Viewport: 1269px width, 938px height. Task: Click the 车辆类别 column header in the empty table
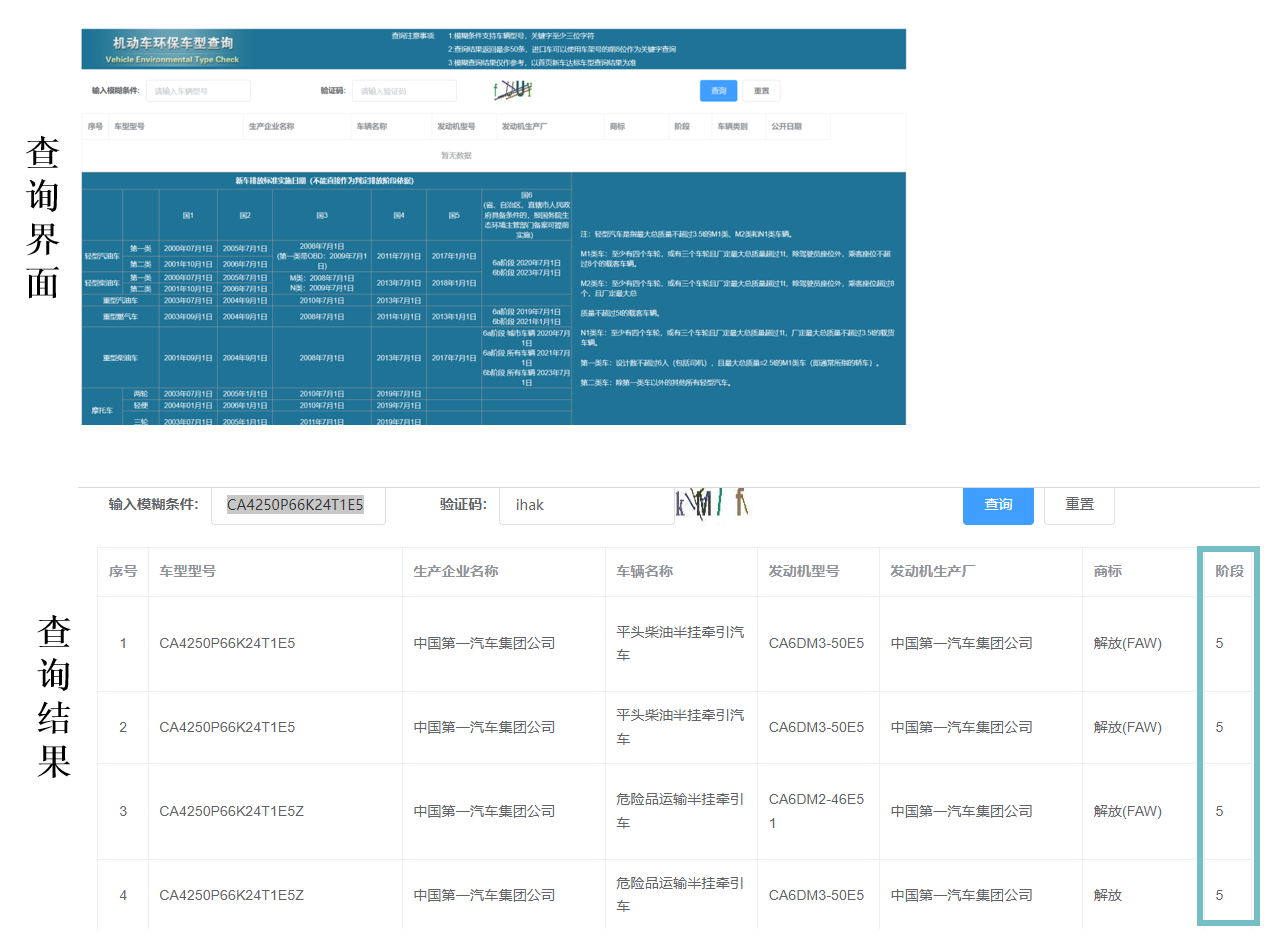(x=732, y=127)
